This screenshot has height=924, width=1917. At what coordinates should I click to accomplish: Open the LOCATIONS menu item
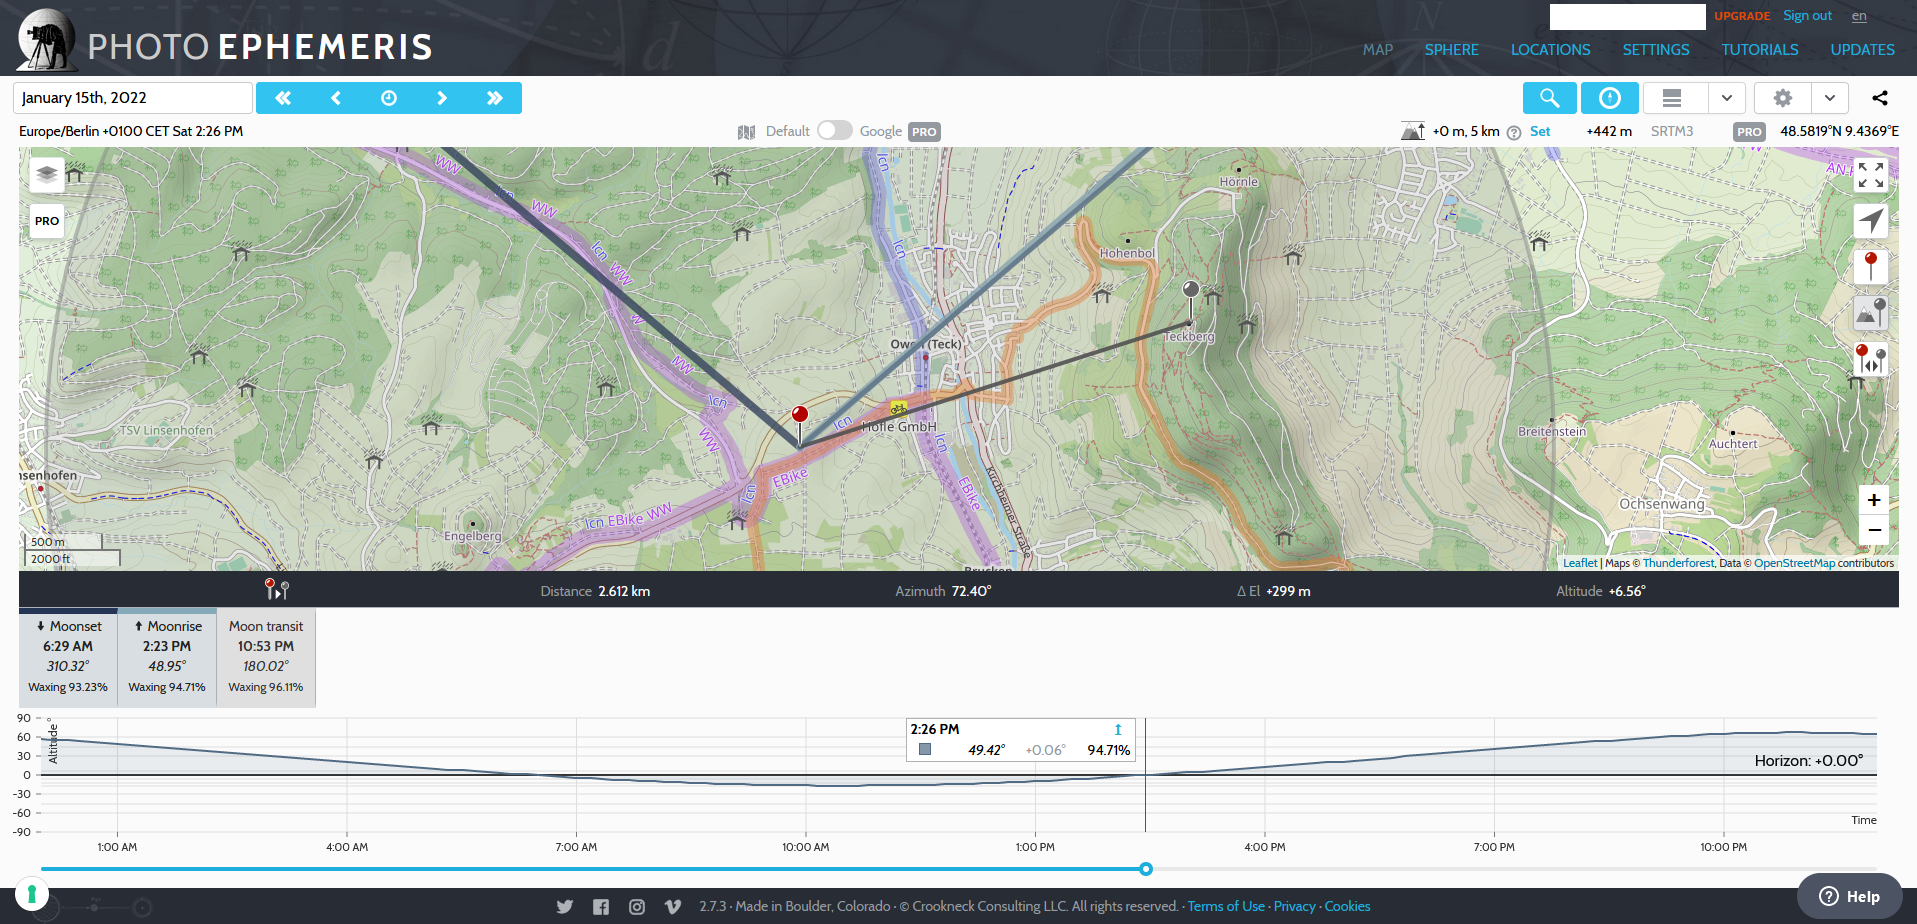click(1550, 49)
